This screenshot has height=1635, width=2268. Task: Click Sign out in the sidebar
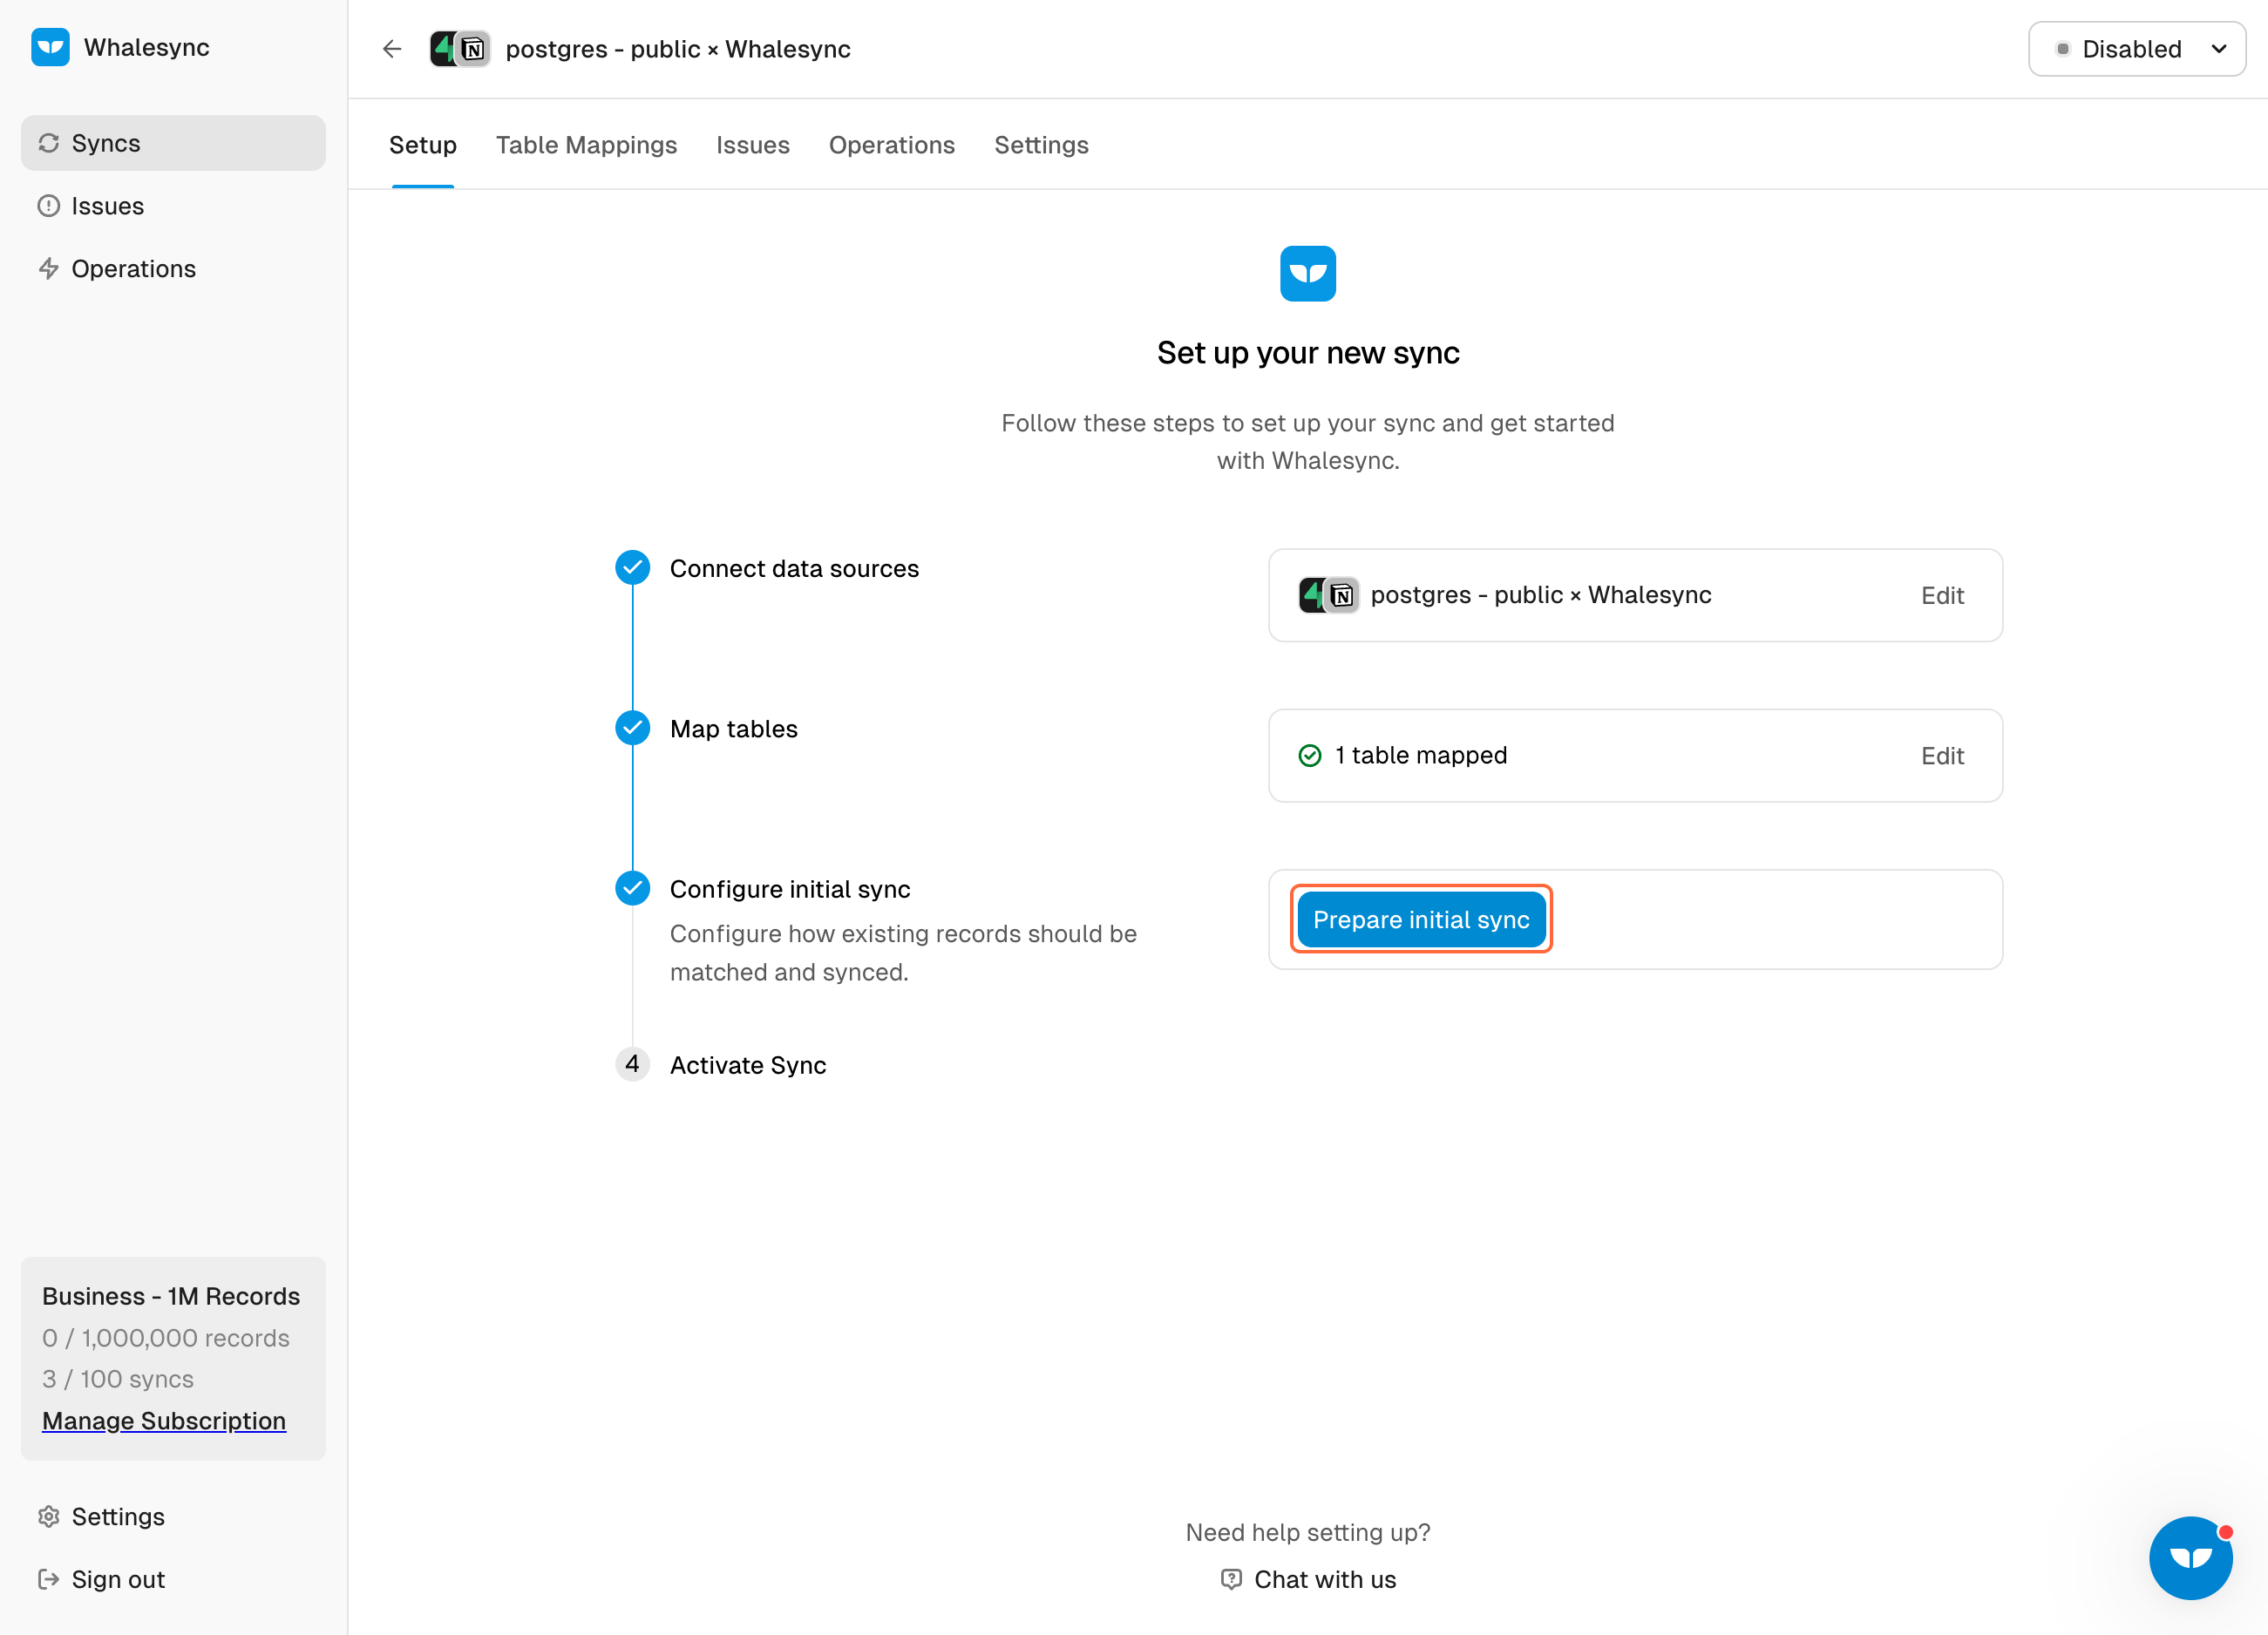point(173,1580)
